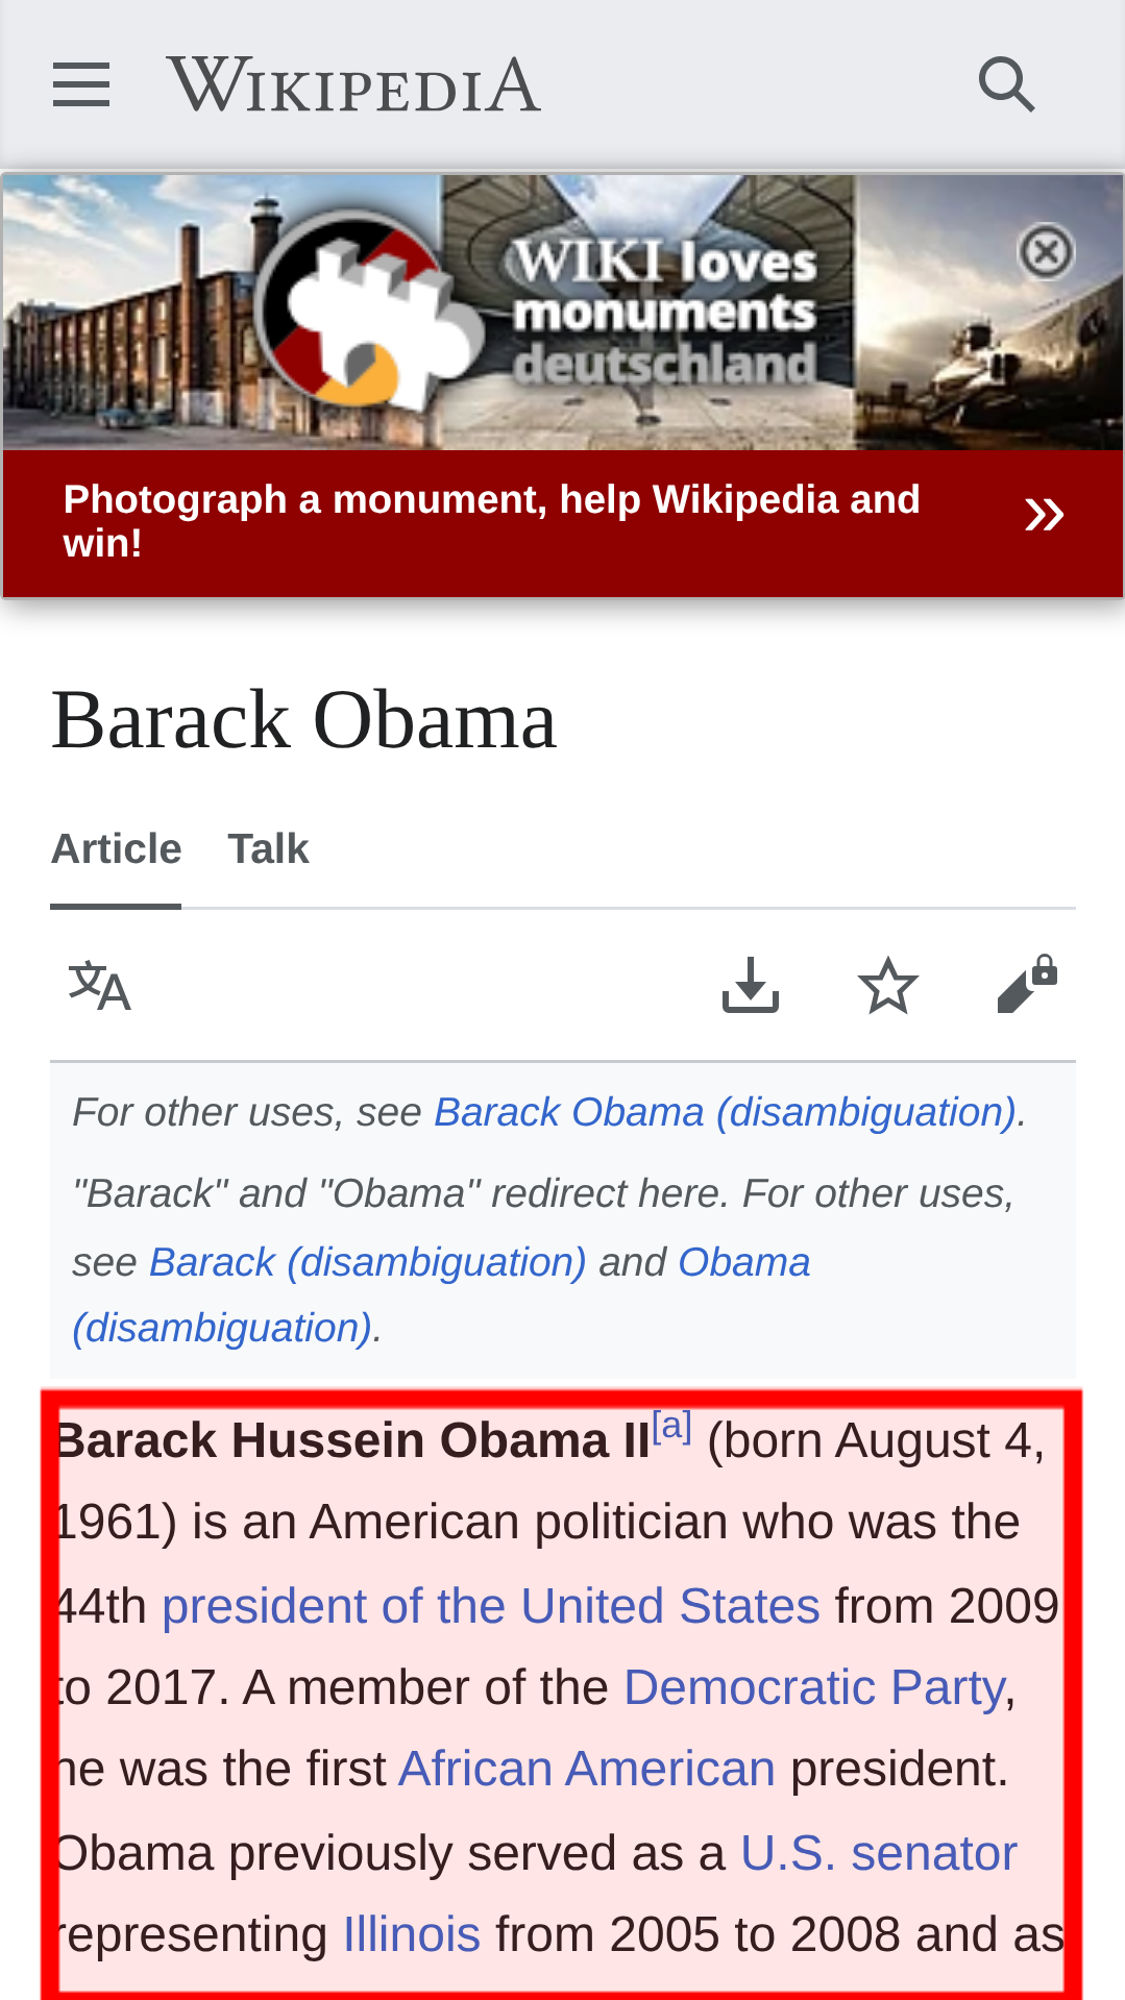
Task: Open the African American link
Action: [587, 1769]
